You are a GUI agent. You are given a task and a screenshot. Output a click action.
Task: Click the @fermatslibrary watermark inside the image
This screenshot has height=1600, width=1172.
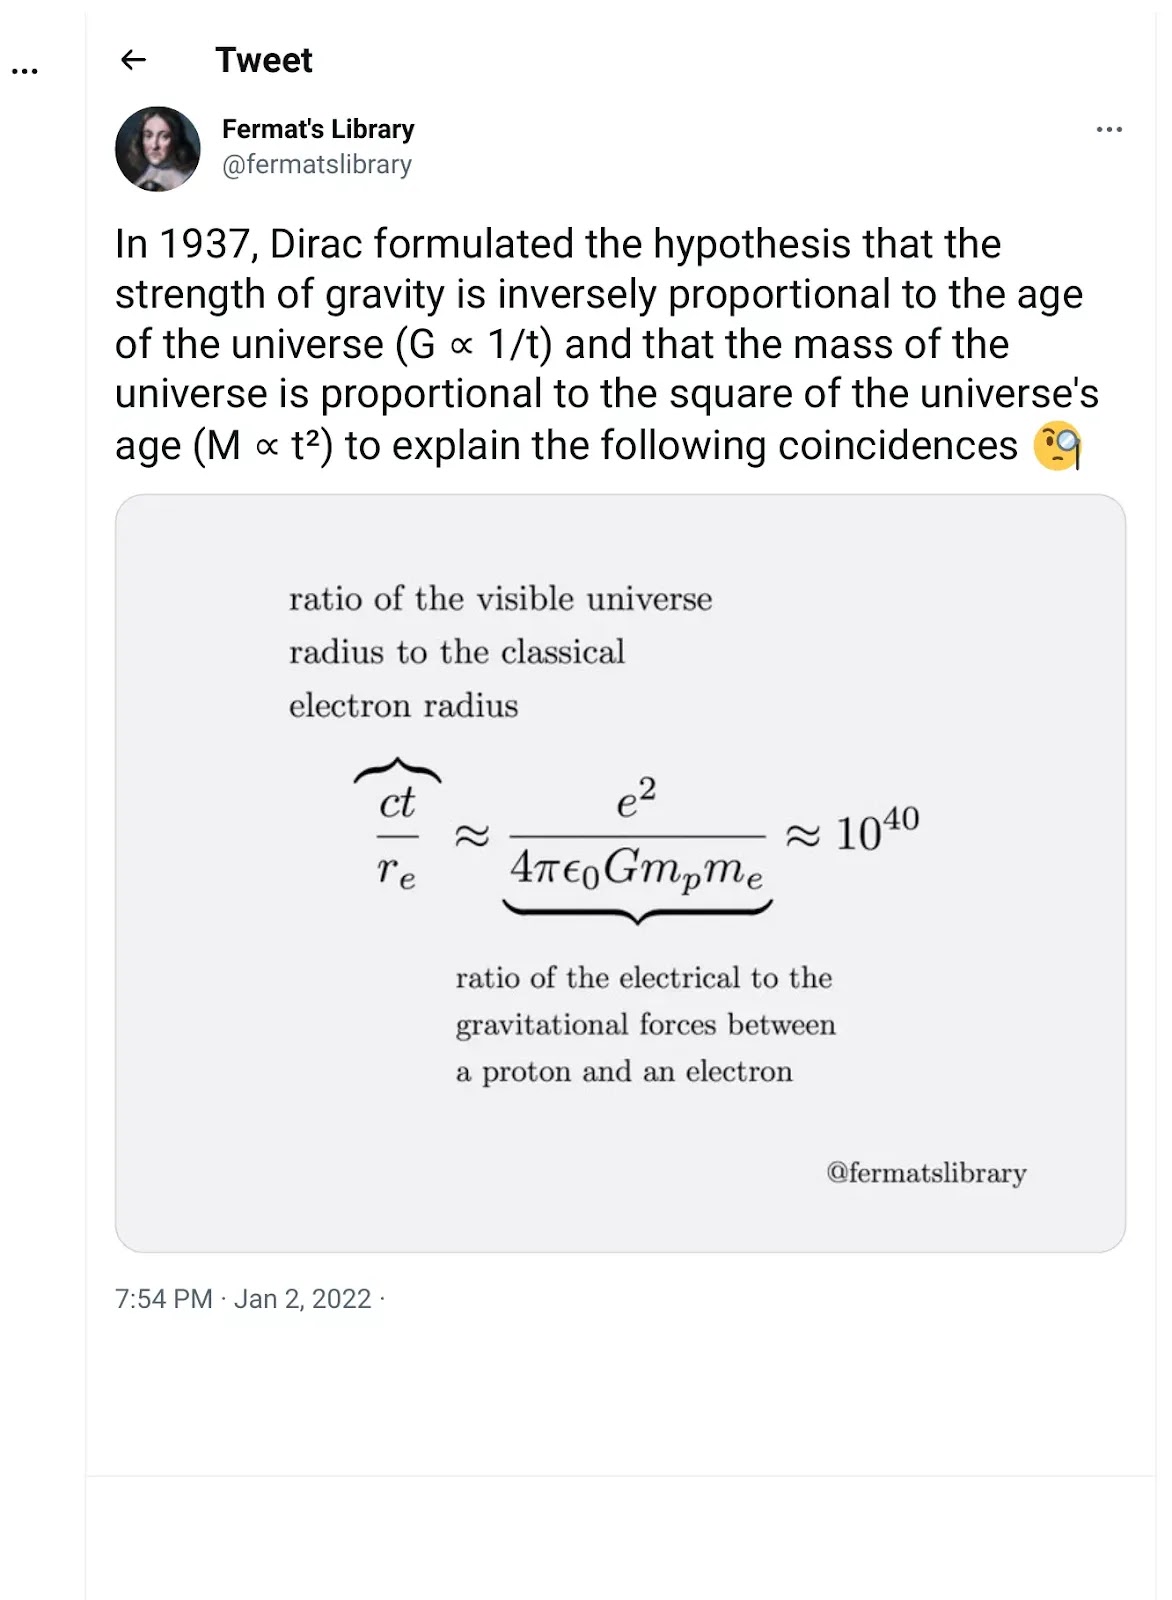(x=926, y=1172)
